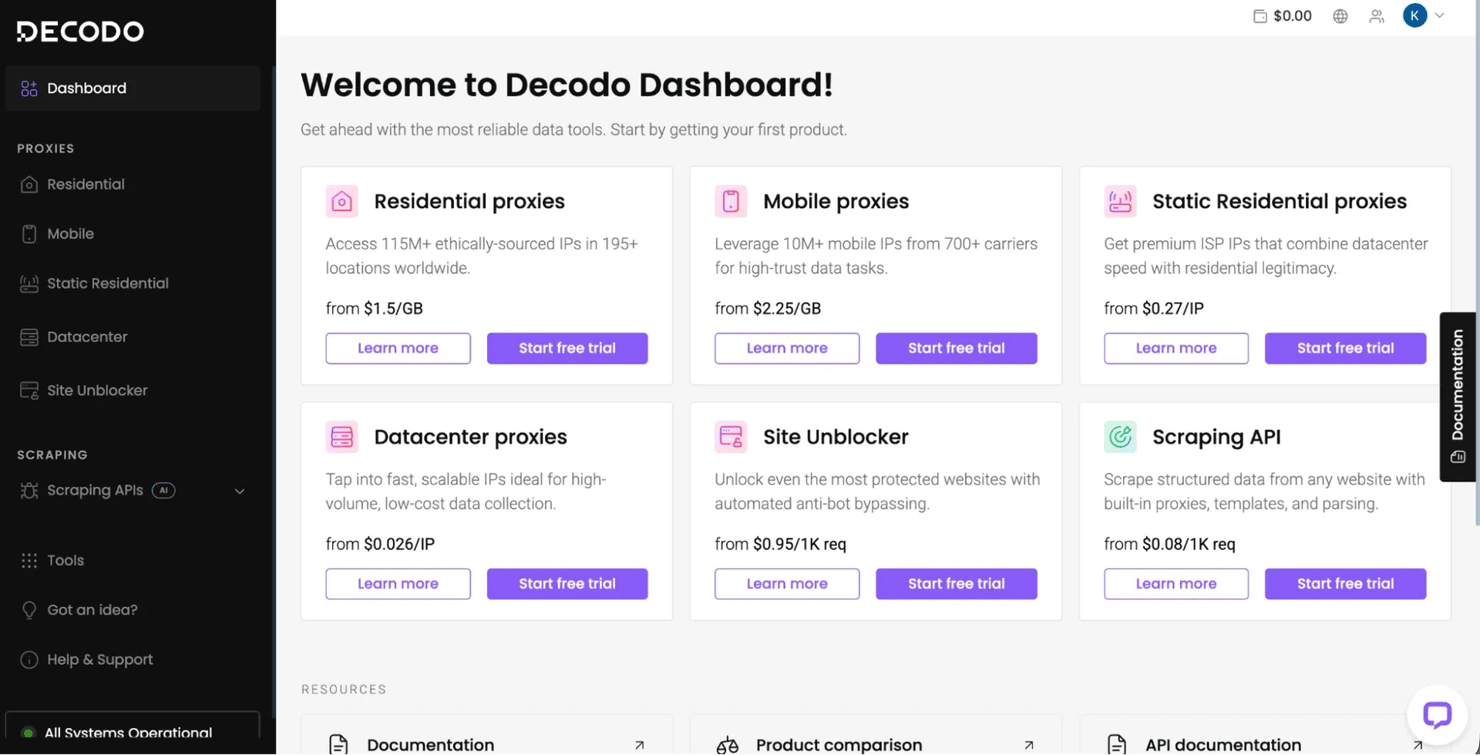The height and width of the screenshot is (755, 1480).
Task: Open the user account dropdown arrow
Action: click(1440, 16)
